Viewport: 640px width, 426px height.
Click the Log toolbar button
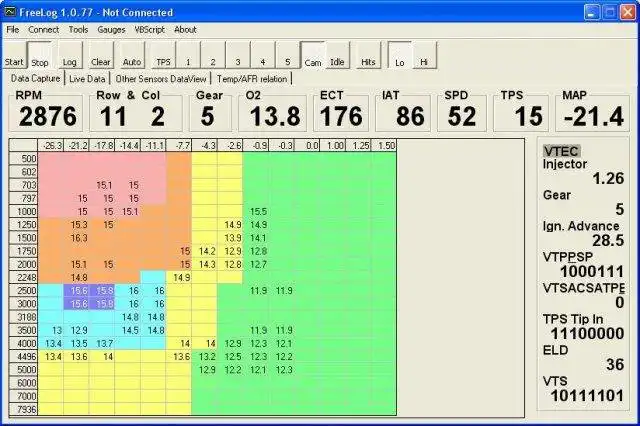[x=69, y=55]
